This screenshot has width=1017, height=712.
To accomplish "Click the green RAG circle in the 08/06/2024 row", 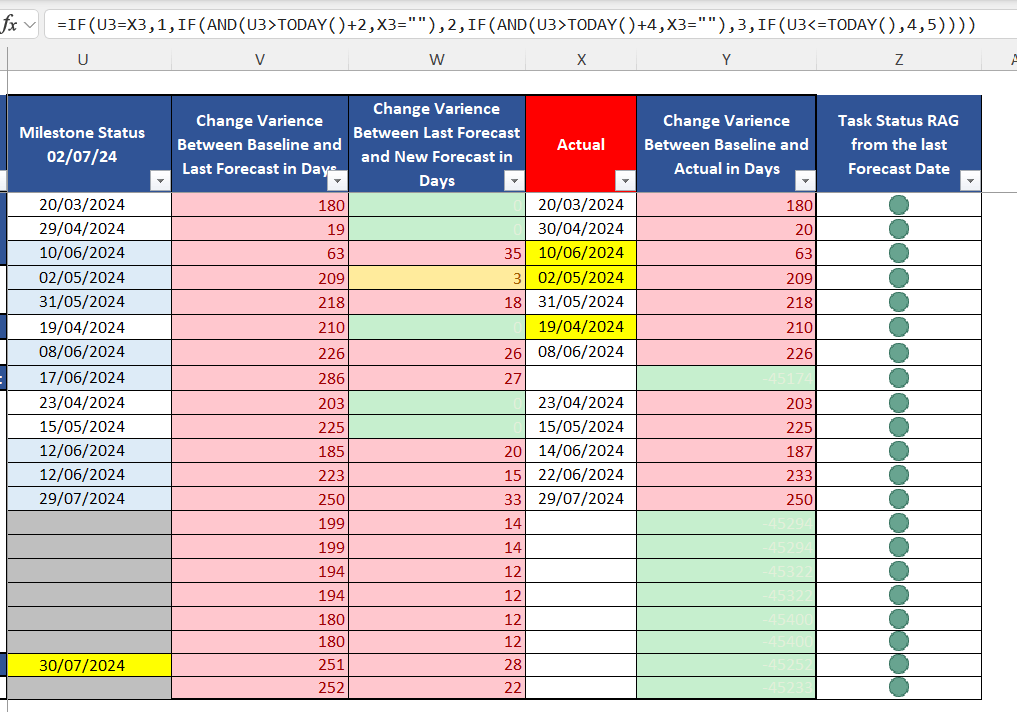I will (898, 352).
